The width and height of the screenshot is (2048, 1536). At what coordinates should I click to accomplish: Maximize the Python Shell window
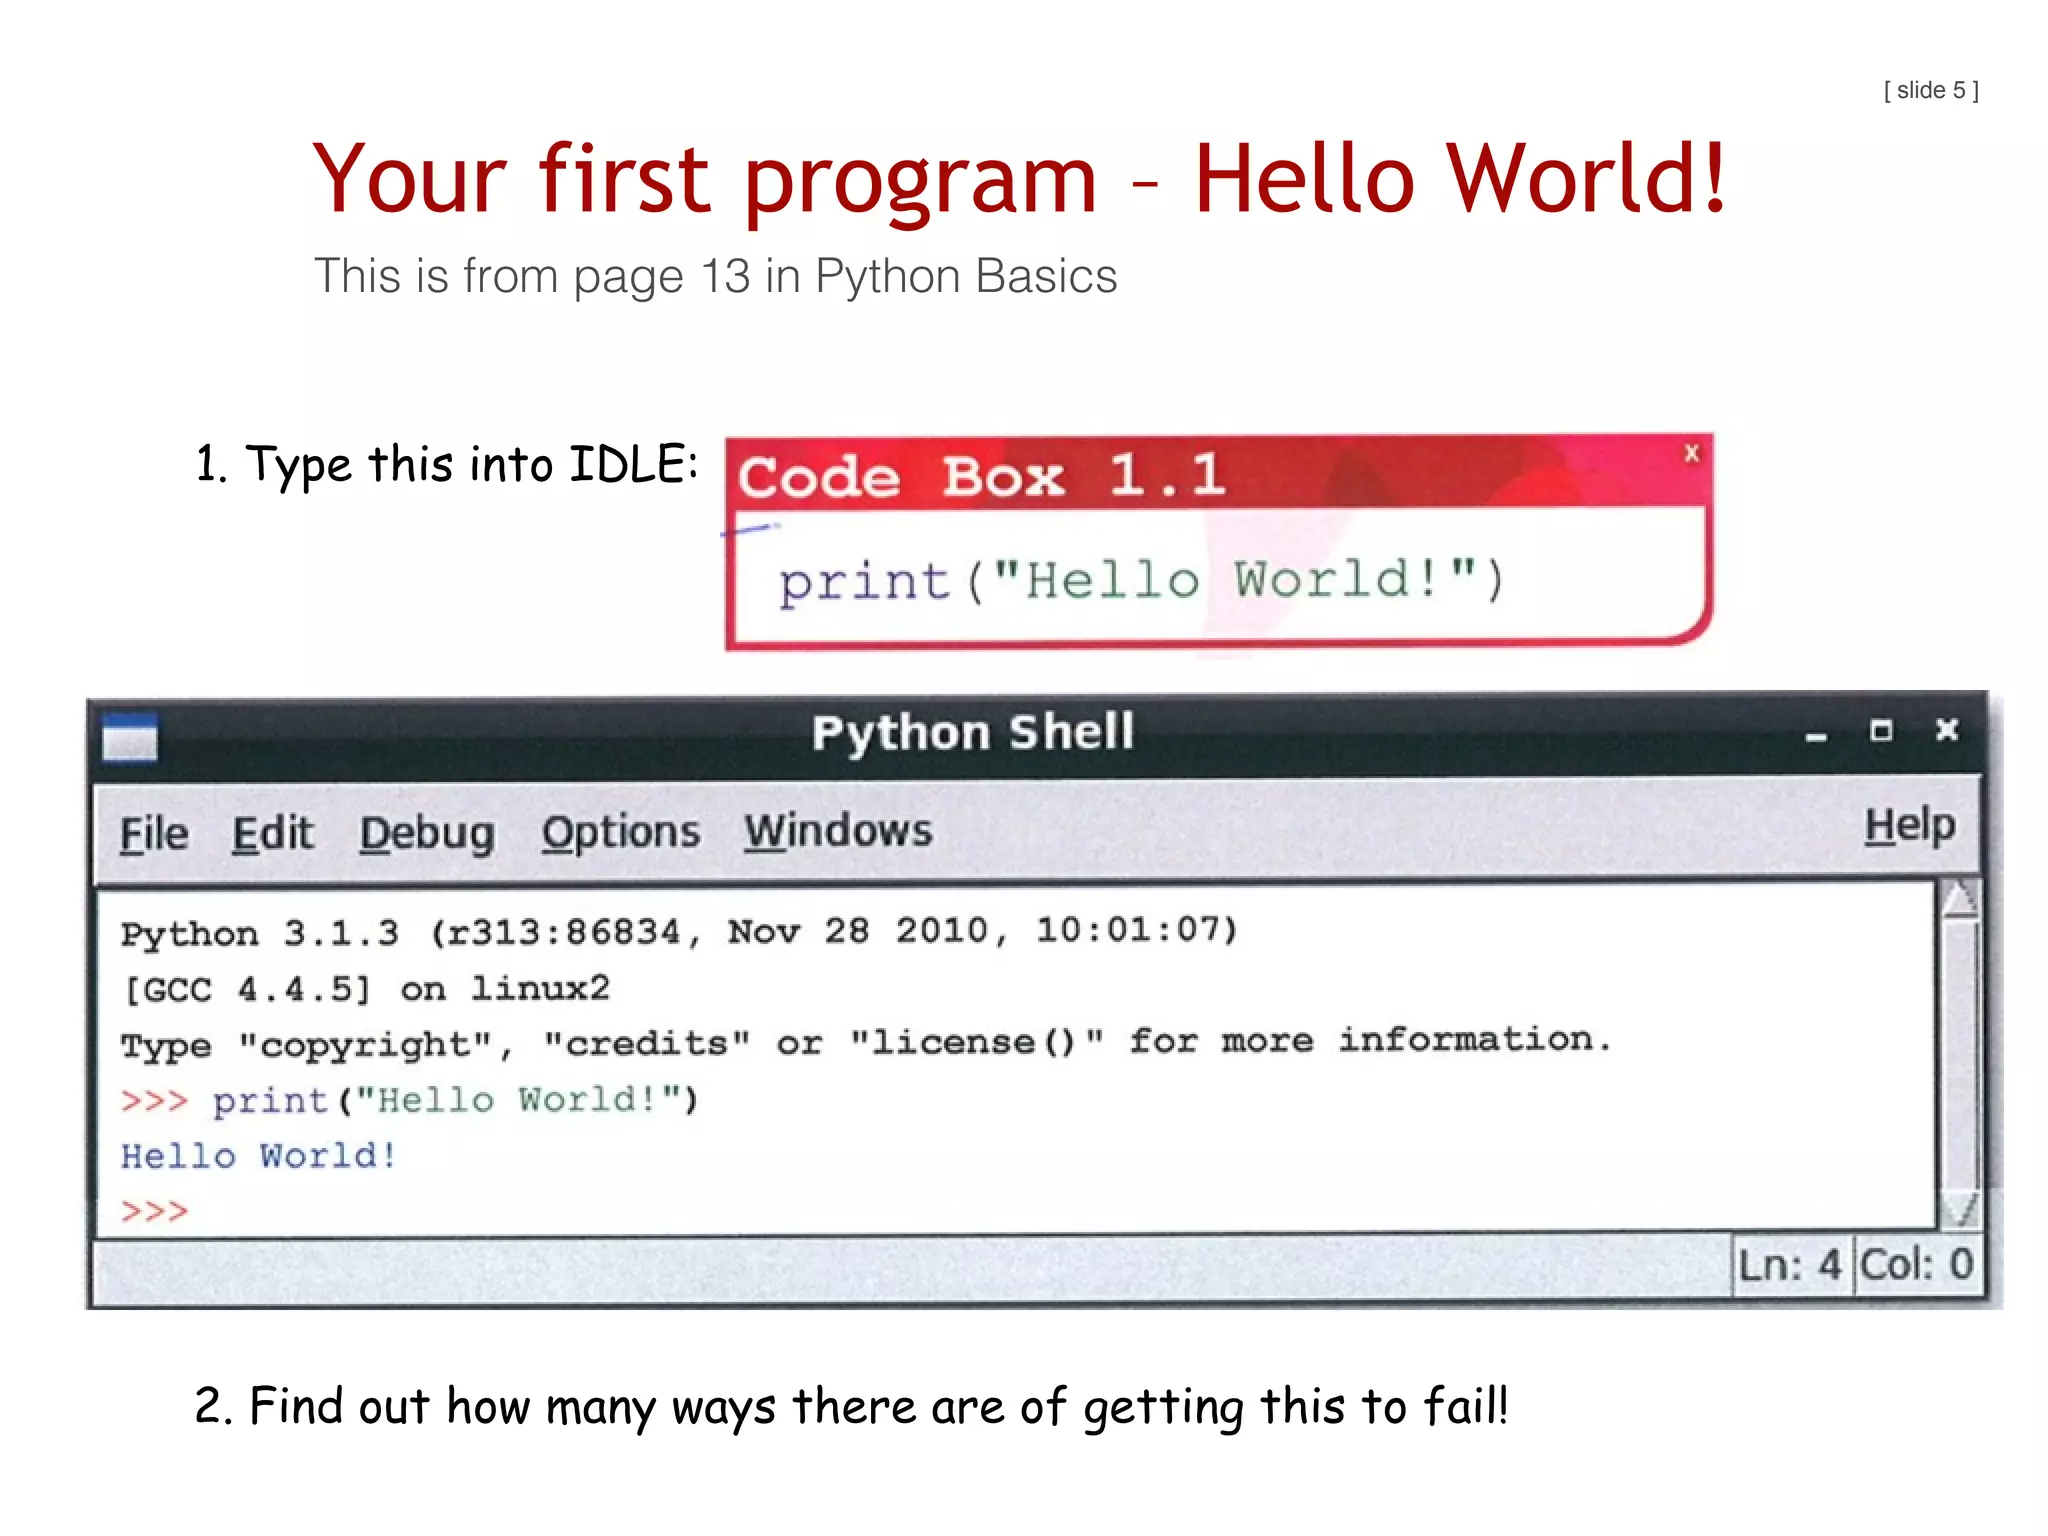(1881, 731)
